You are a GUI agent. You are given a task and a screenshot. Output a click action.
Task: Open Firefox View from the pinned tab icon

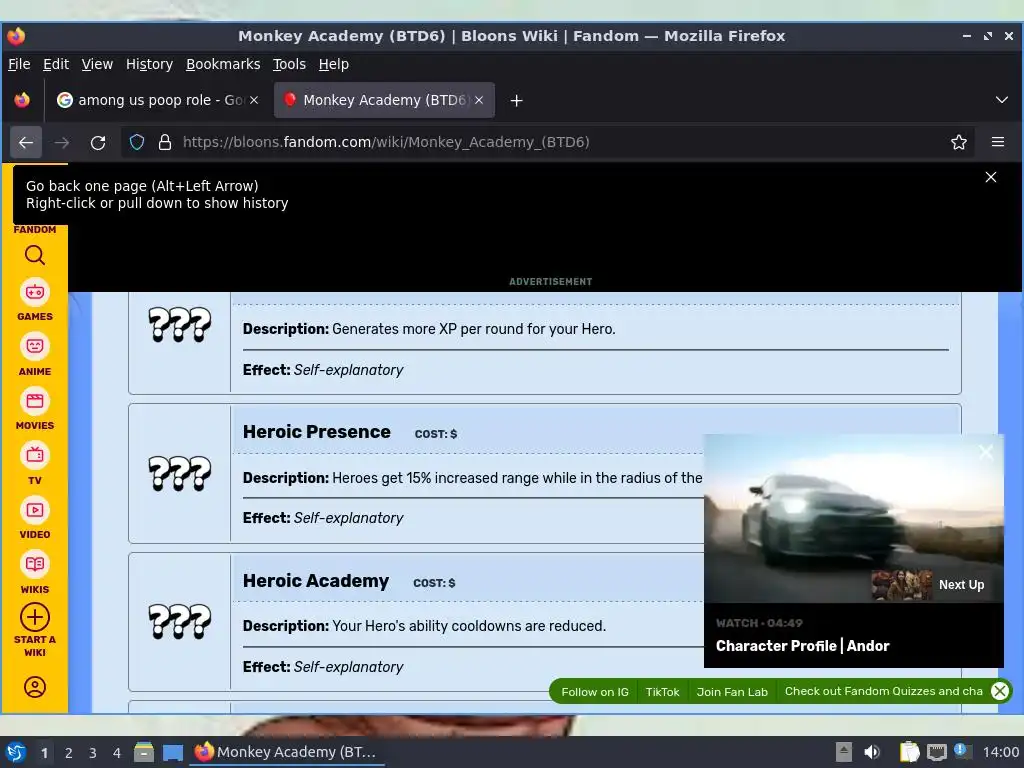coord(22,100)
